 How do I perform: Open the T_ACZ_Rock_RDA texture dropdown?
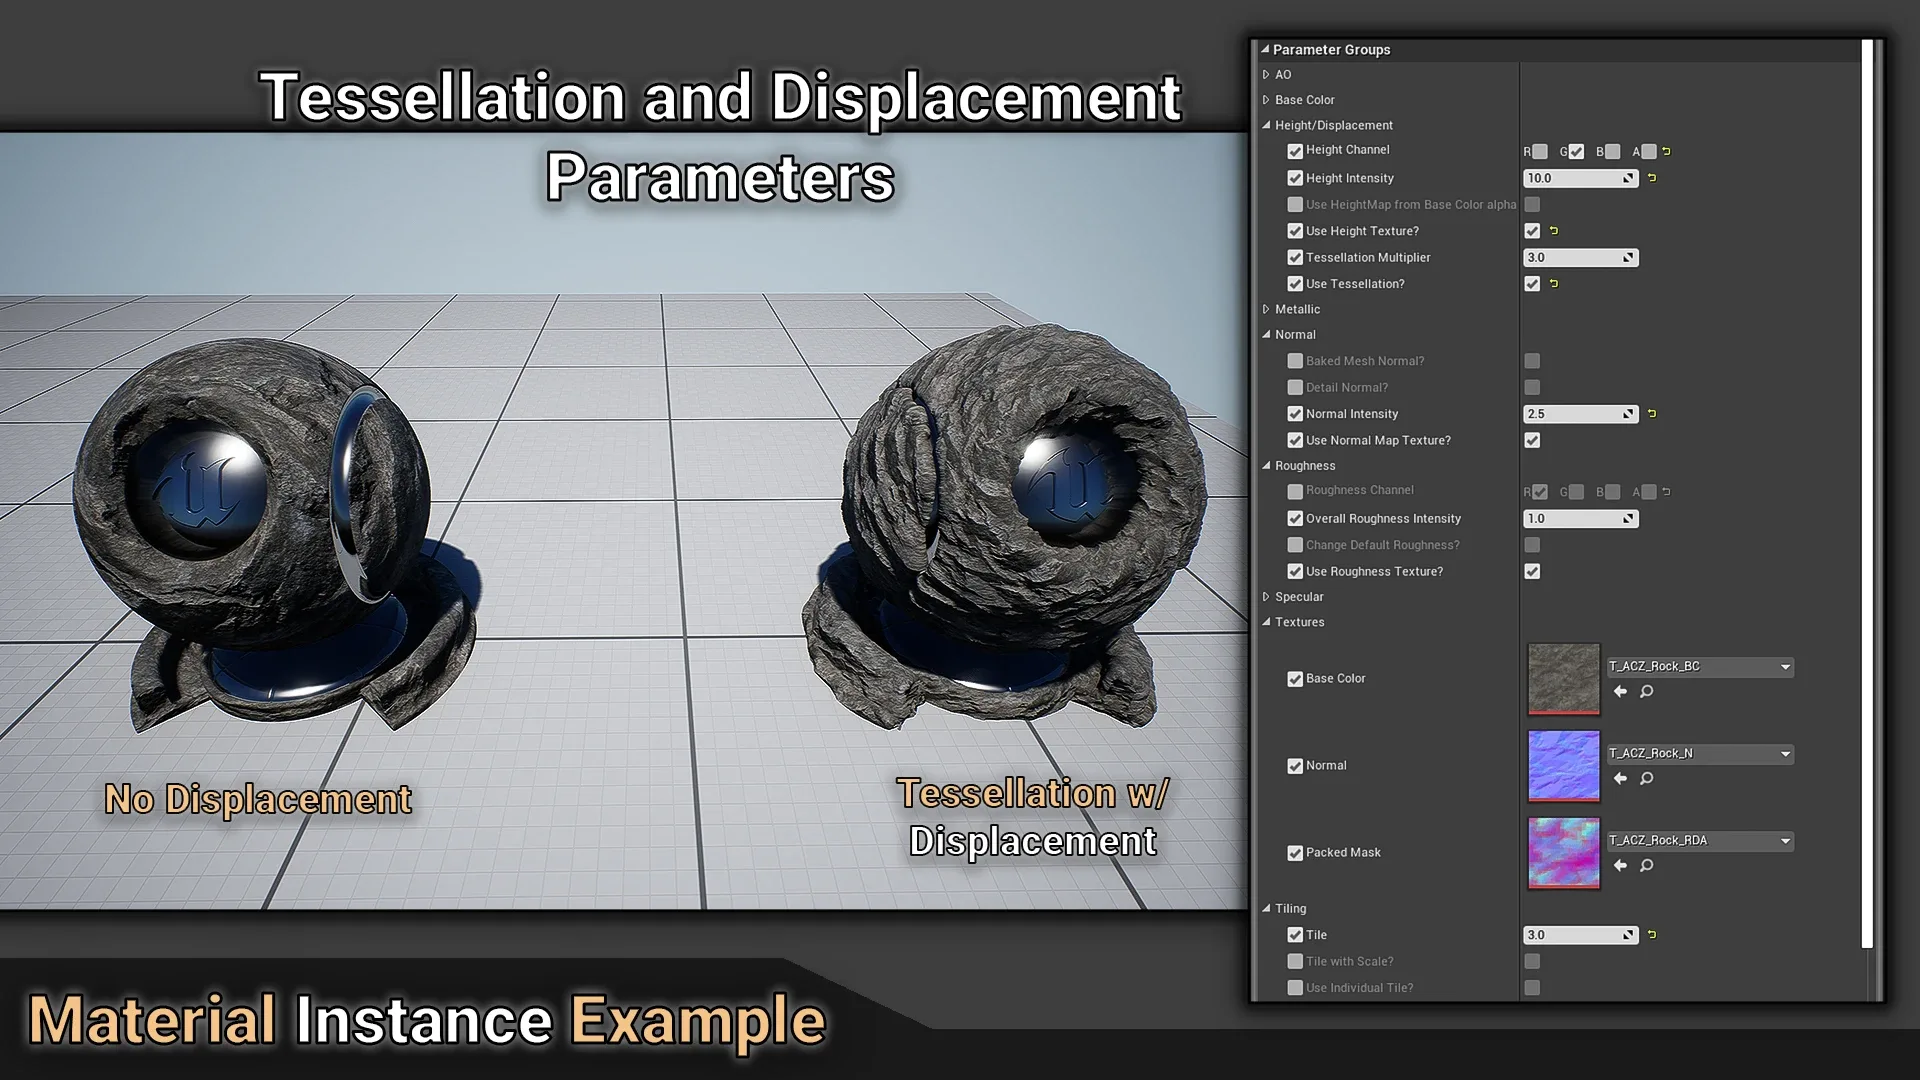coord(1785,841)
